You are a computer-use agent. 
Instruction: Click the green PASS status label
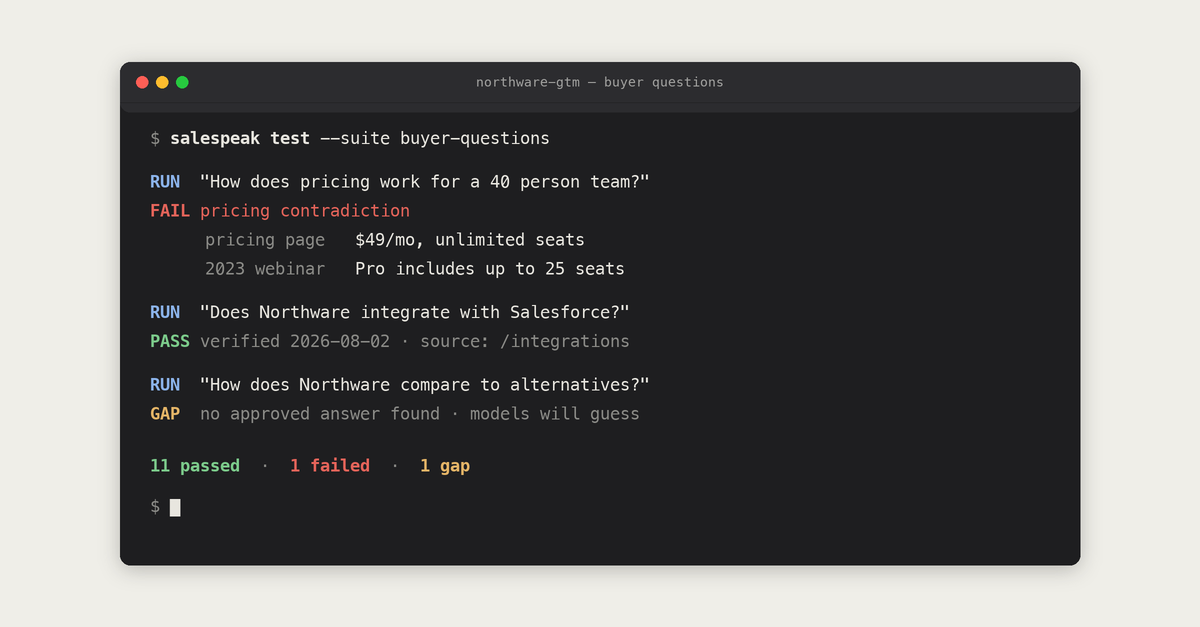click(x=170, y=341)
